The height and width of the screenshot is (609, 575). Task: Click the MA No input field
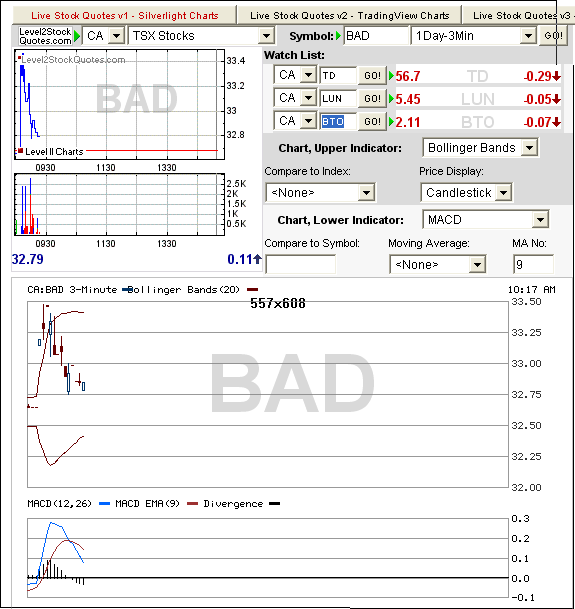point(533,264)
